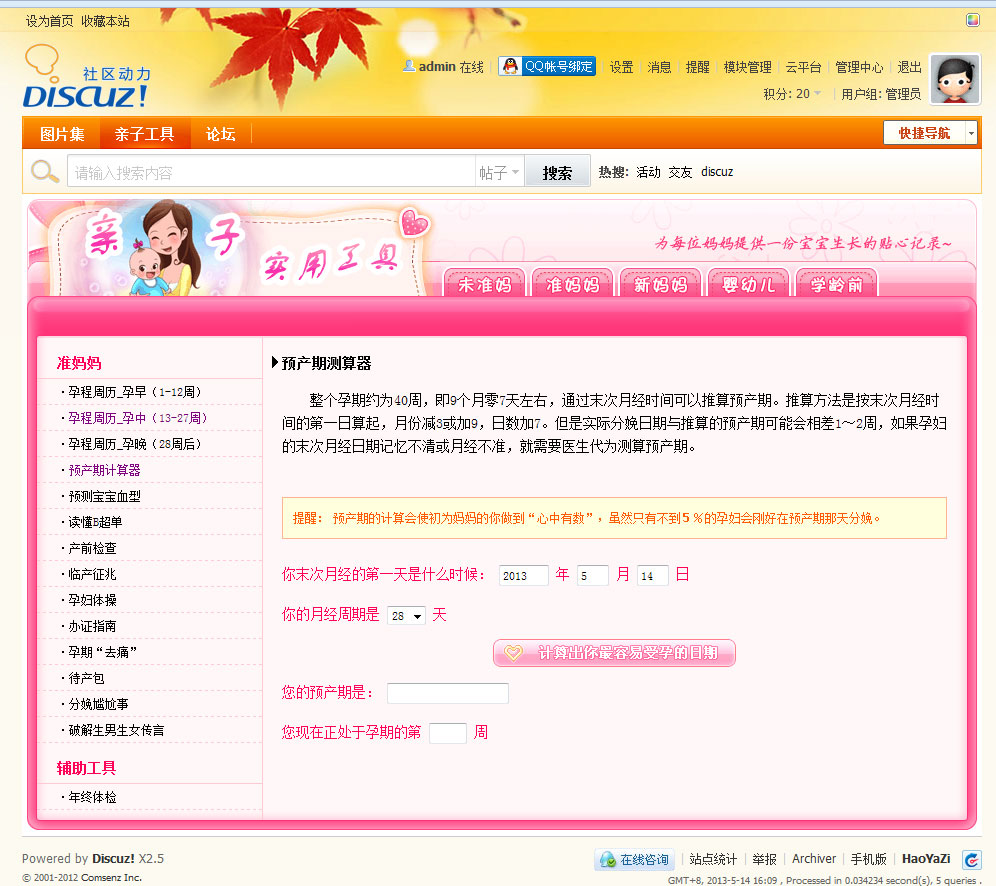The height and width of the screenshot is (886, 996).
Task: Click 退出 to log out
Action: tap(909, 67)
